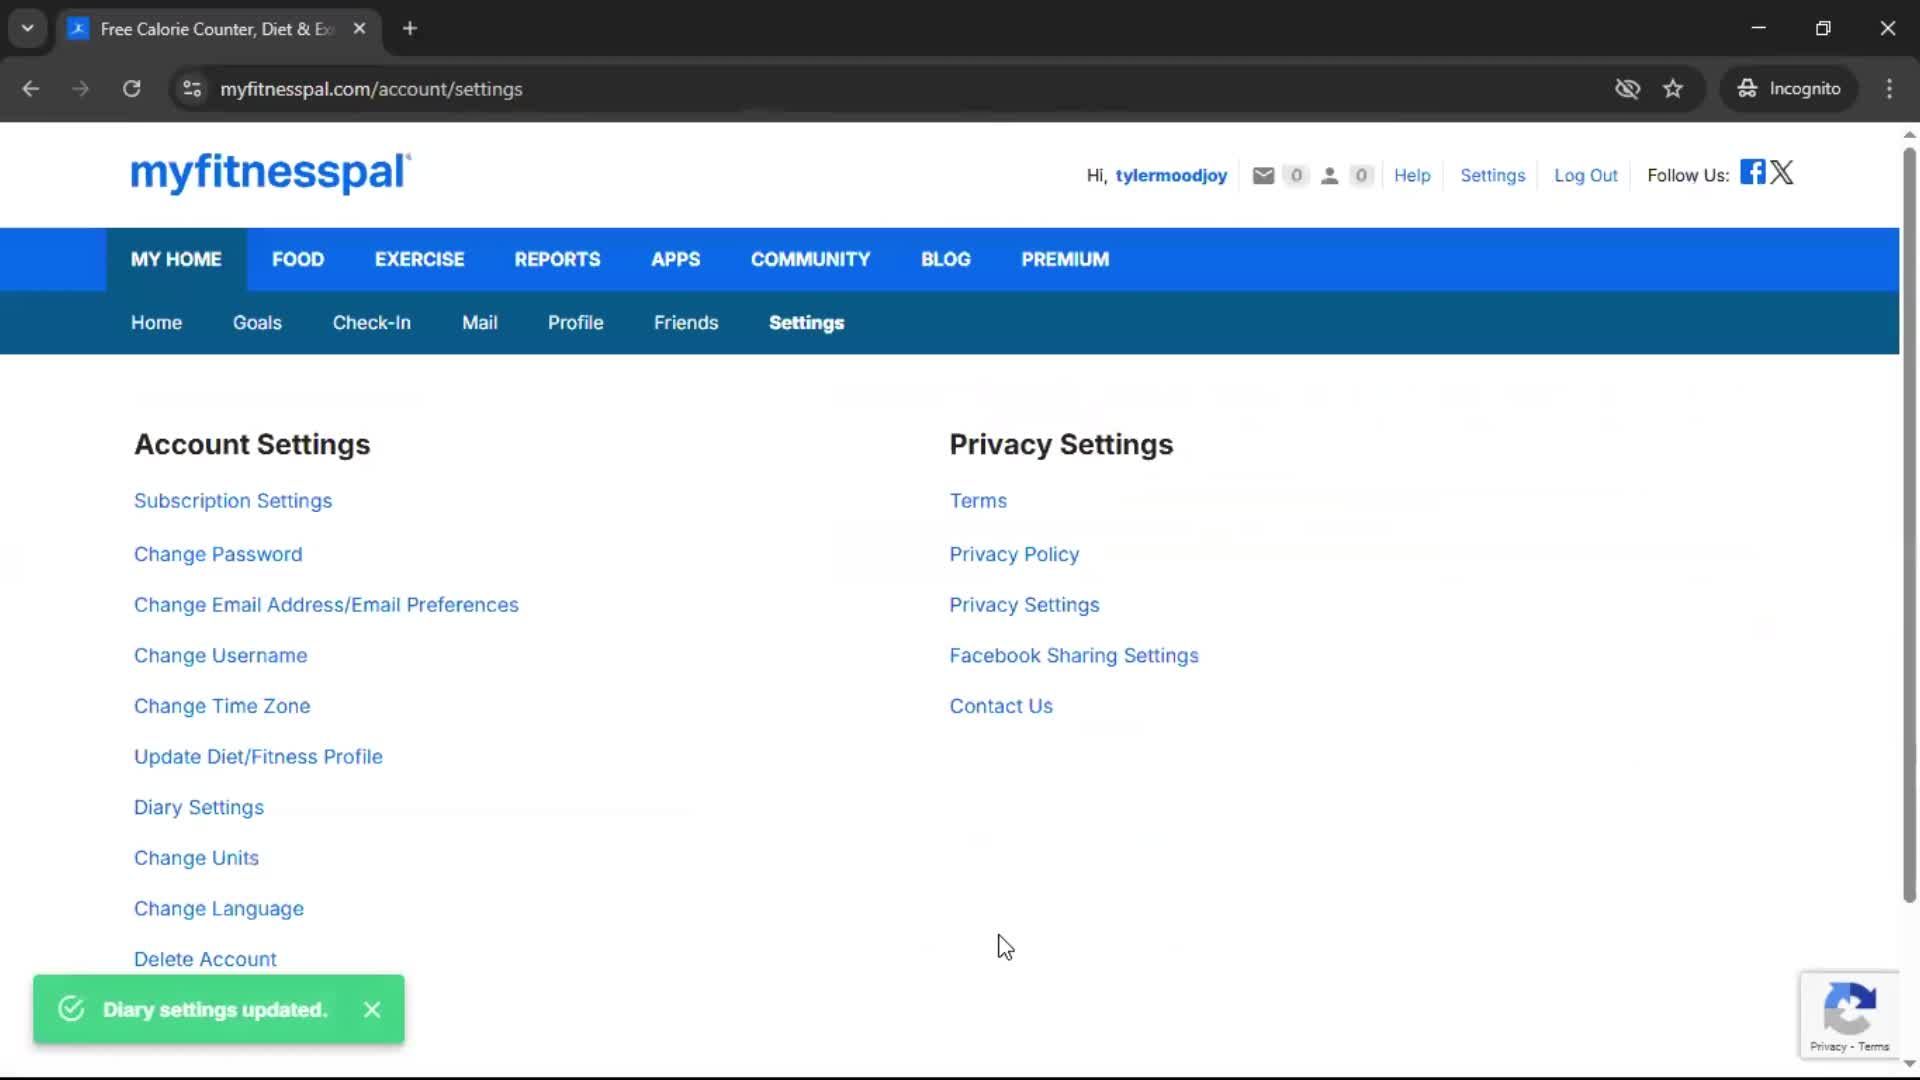Go to Goals submenu item

pos(257,323)
